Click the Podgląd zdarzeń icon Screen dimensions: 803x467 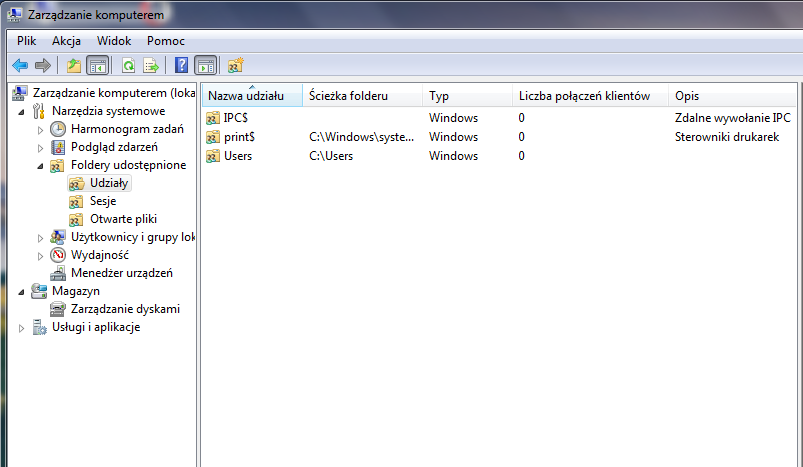point(58,147)
